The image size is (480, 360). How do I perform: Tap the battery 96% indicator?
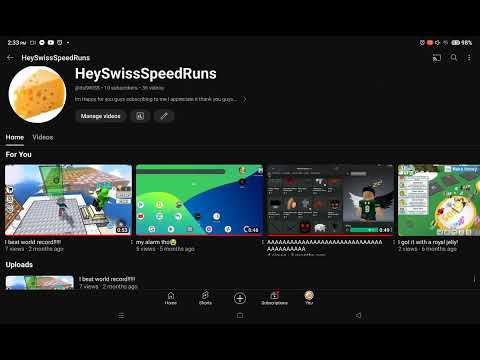[462, 43]
